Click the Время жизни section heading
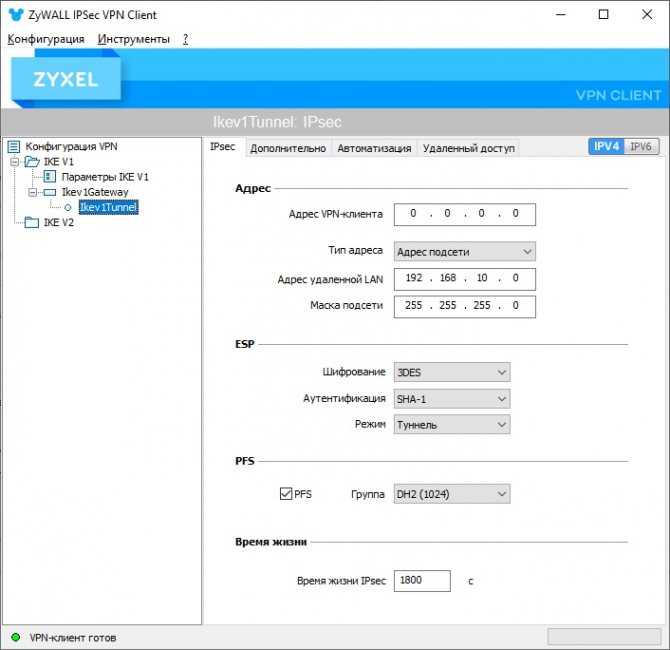Image resolution: width=670 pixels, height=650 pixels. click(271, 542)
